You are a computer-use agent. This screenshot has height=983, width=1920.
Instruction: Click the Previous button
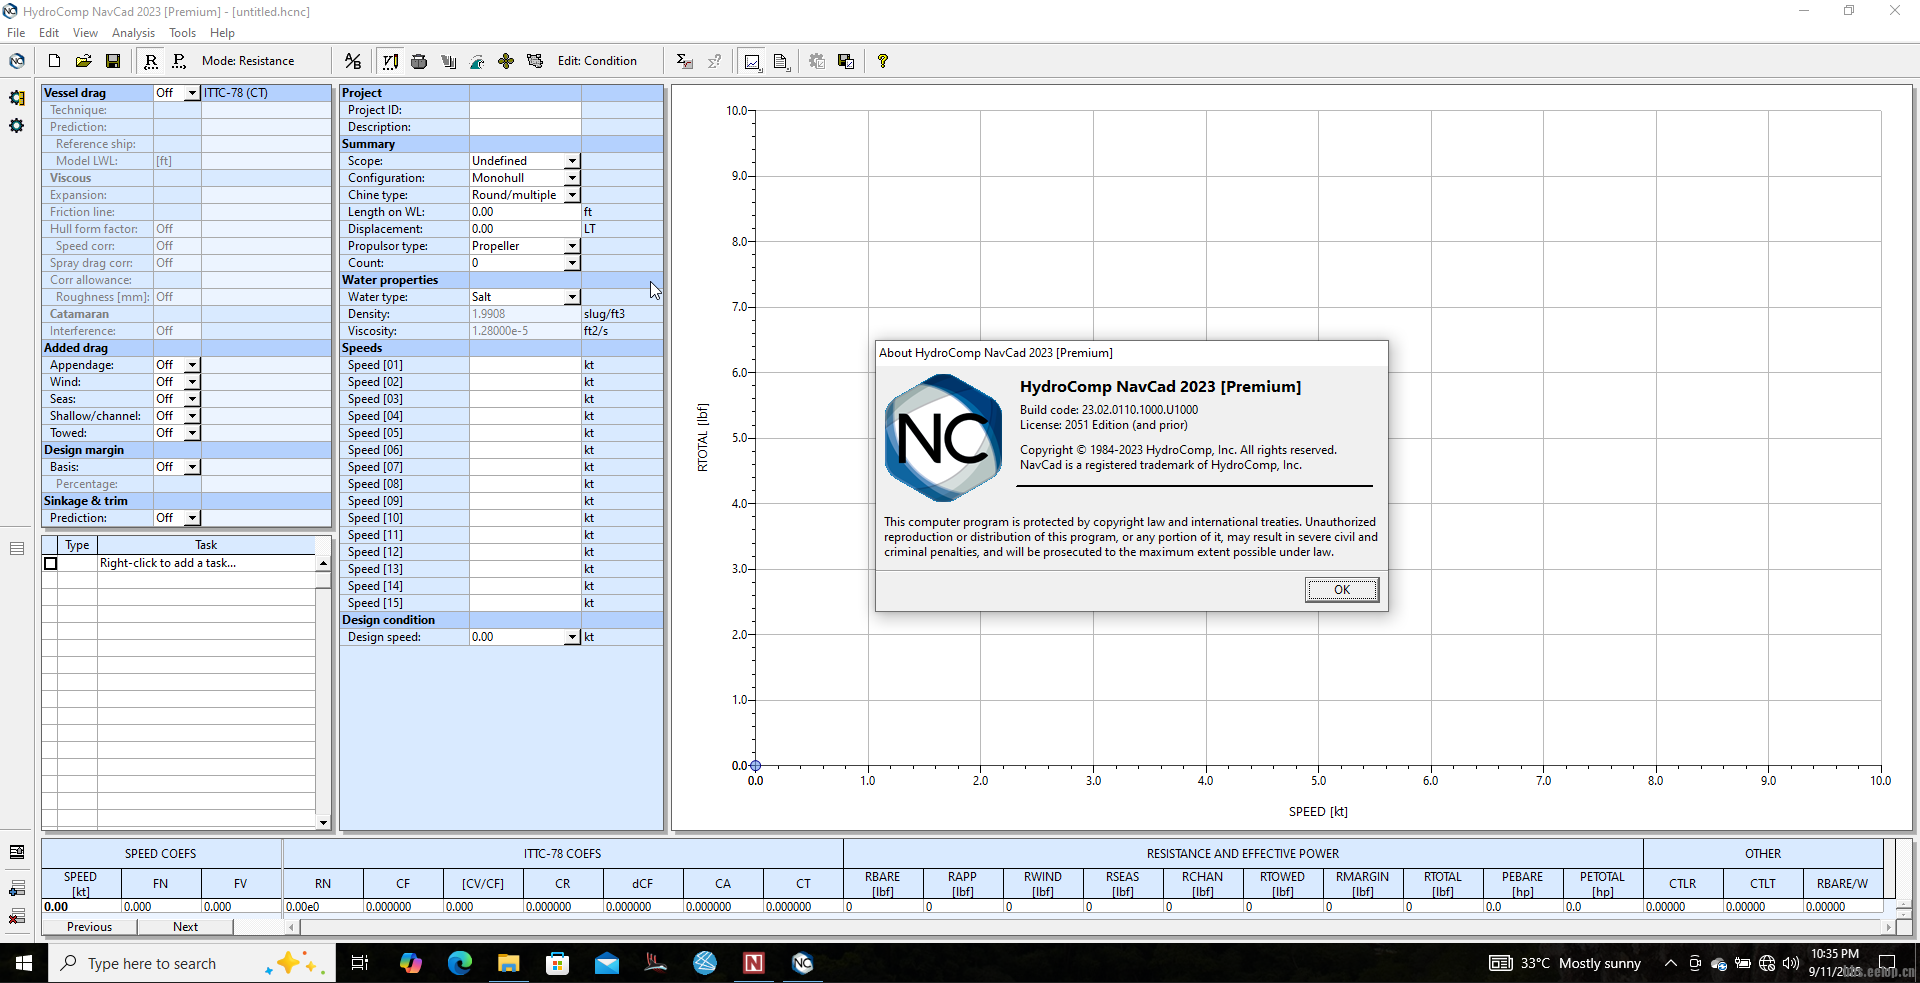(x=89, y=927)
